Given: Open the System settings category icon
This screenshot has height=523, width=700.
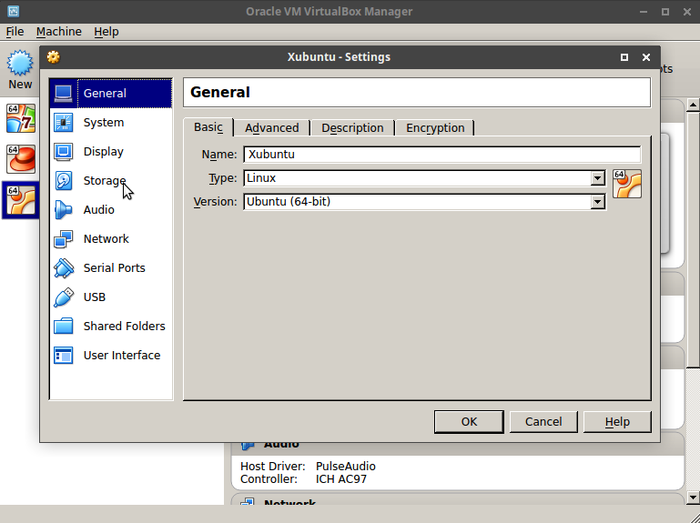Looking at the screenshot, I should [x=63, y=122].
